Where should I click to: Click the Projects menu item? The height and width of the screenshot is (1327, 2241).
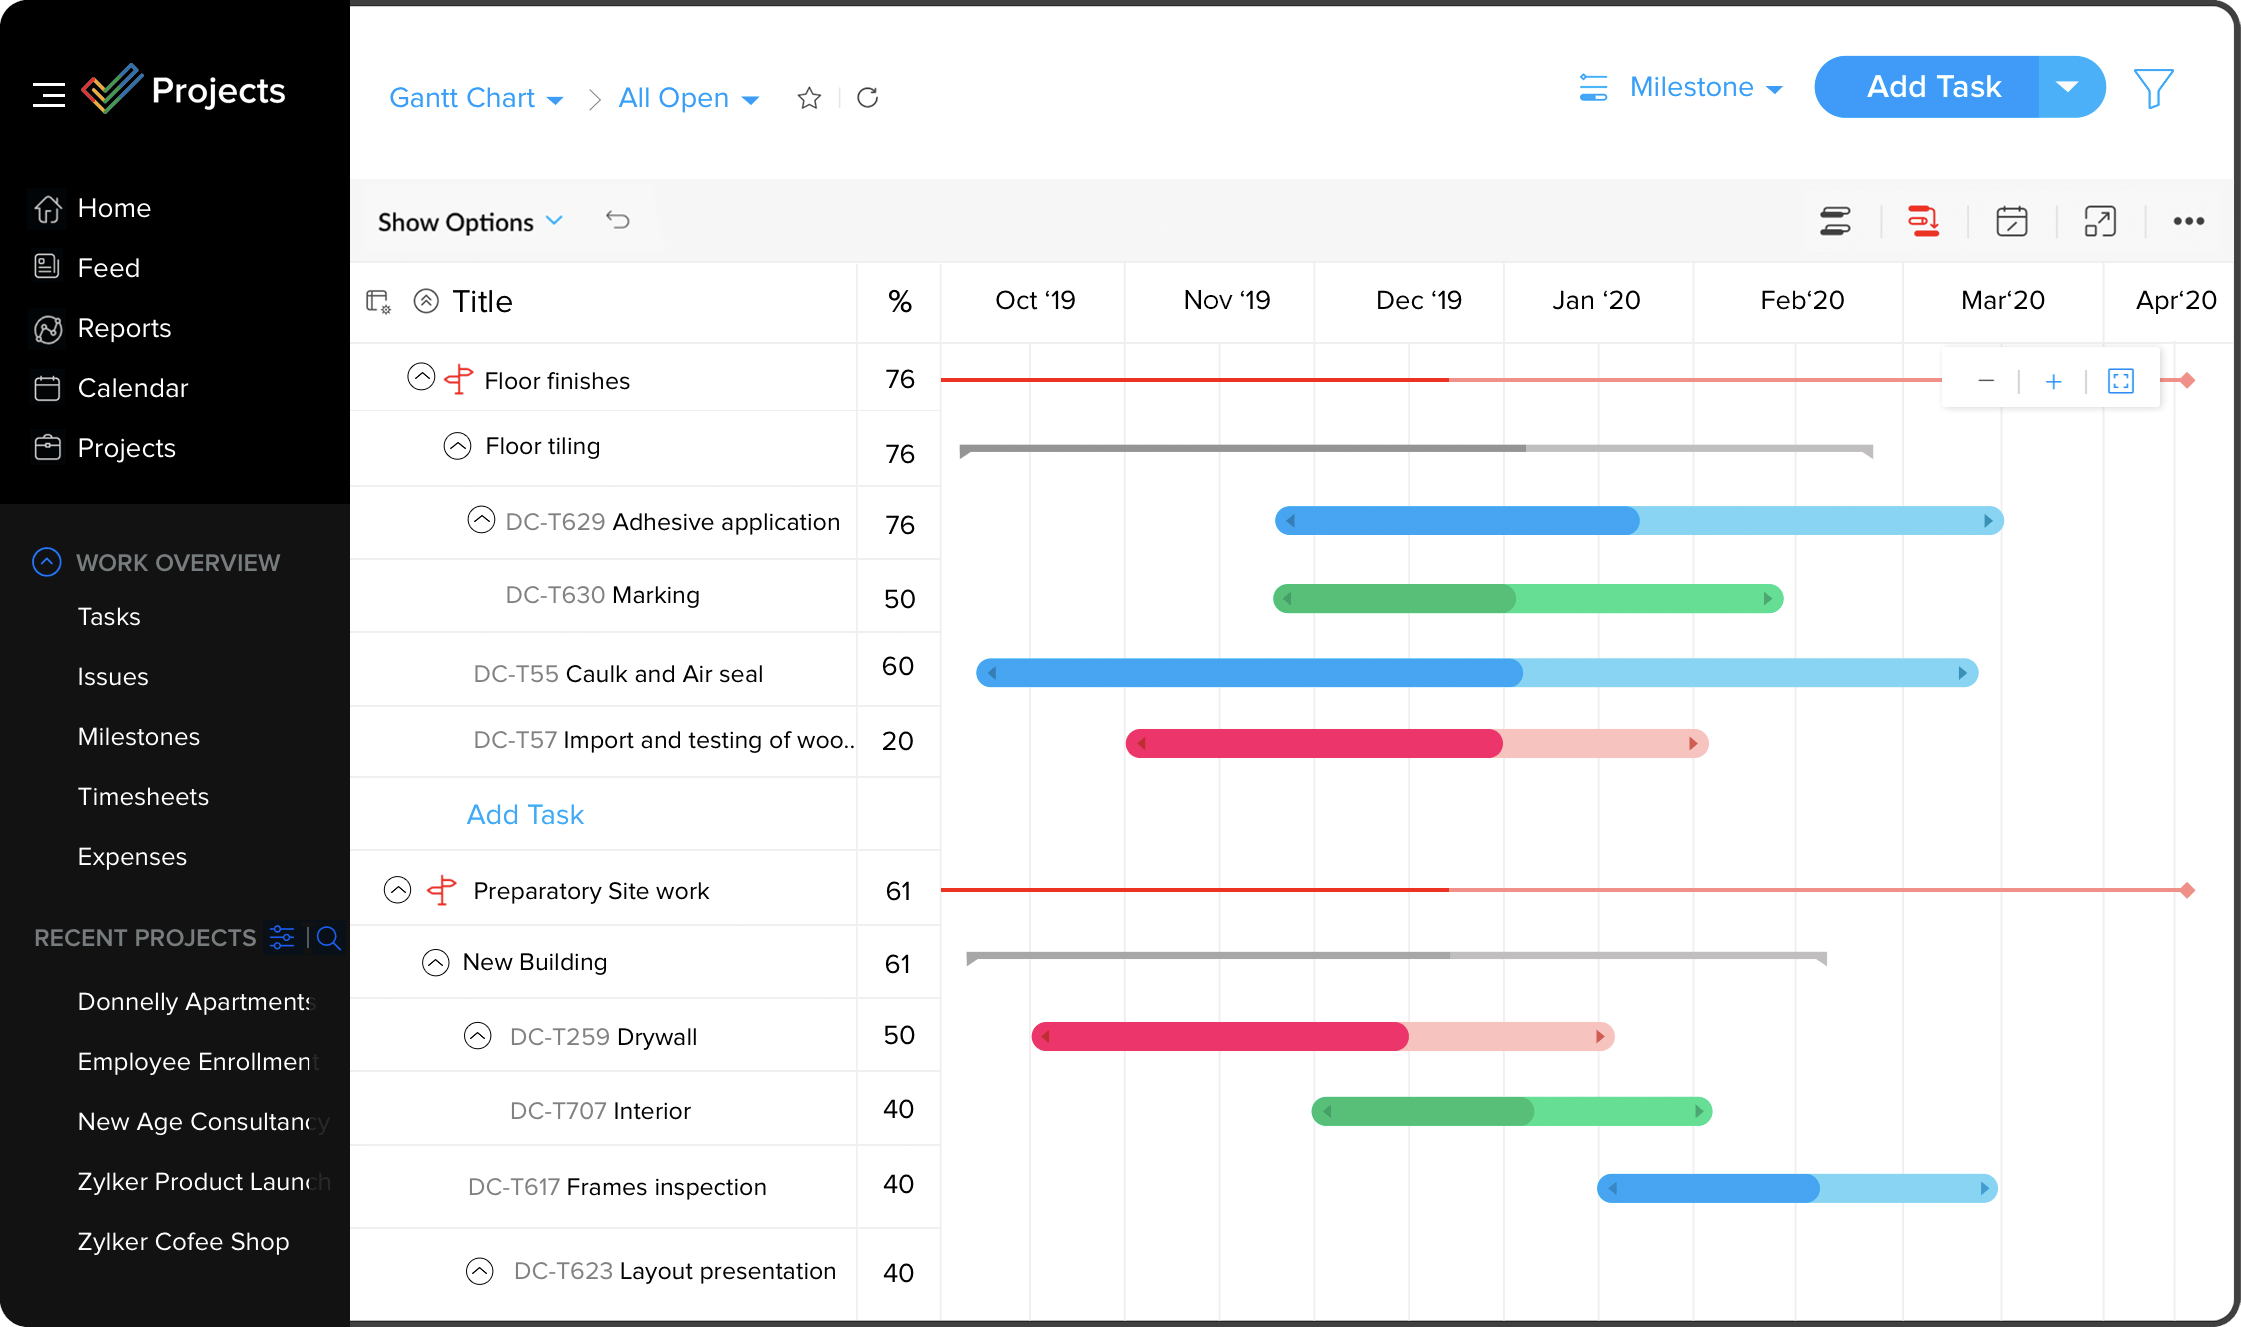126,449
